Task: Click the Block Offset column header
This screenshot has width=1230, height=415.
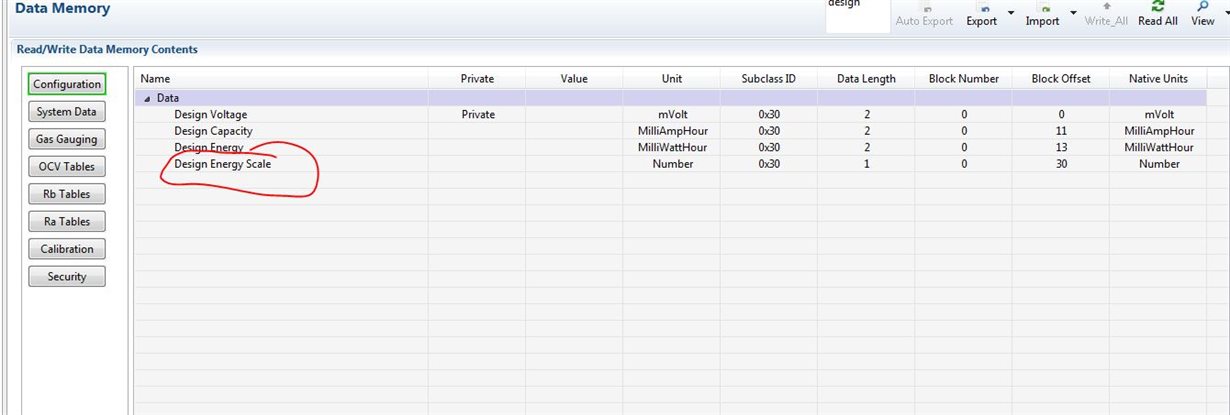Action: [1061, 78]
